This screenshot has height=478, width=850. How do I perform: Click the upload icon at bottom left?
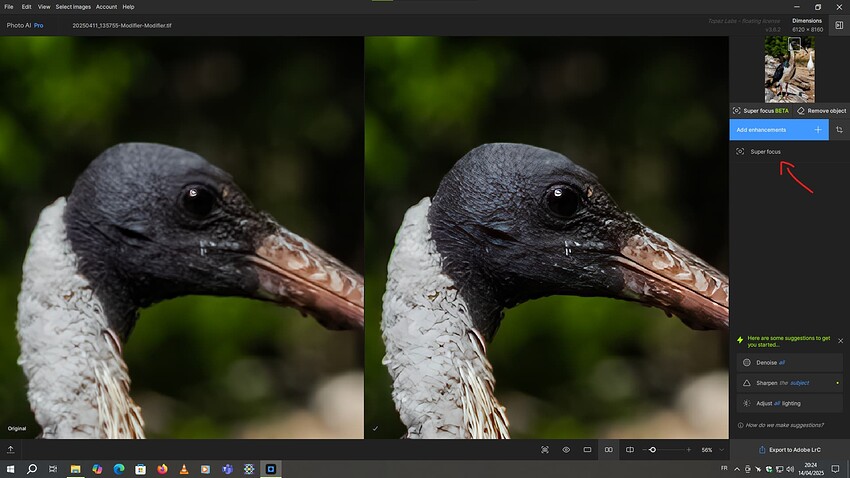[x=10, y=450]
